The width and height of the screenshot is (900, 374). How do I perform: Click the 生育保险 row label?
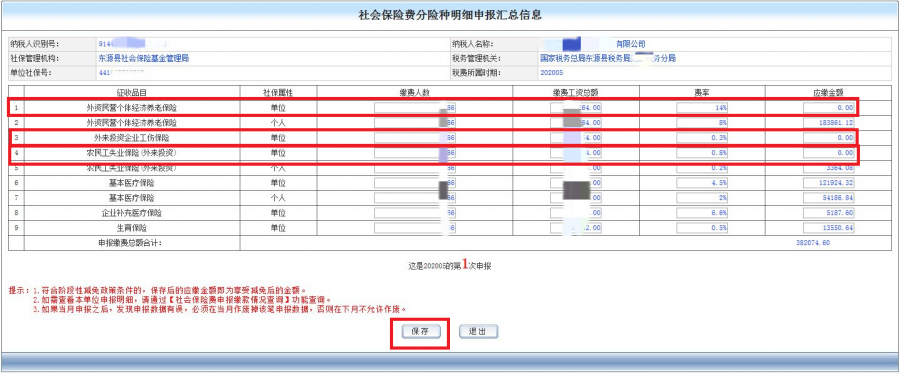(131, 228)
